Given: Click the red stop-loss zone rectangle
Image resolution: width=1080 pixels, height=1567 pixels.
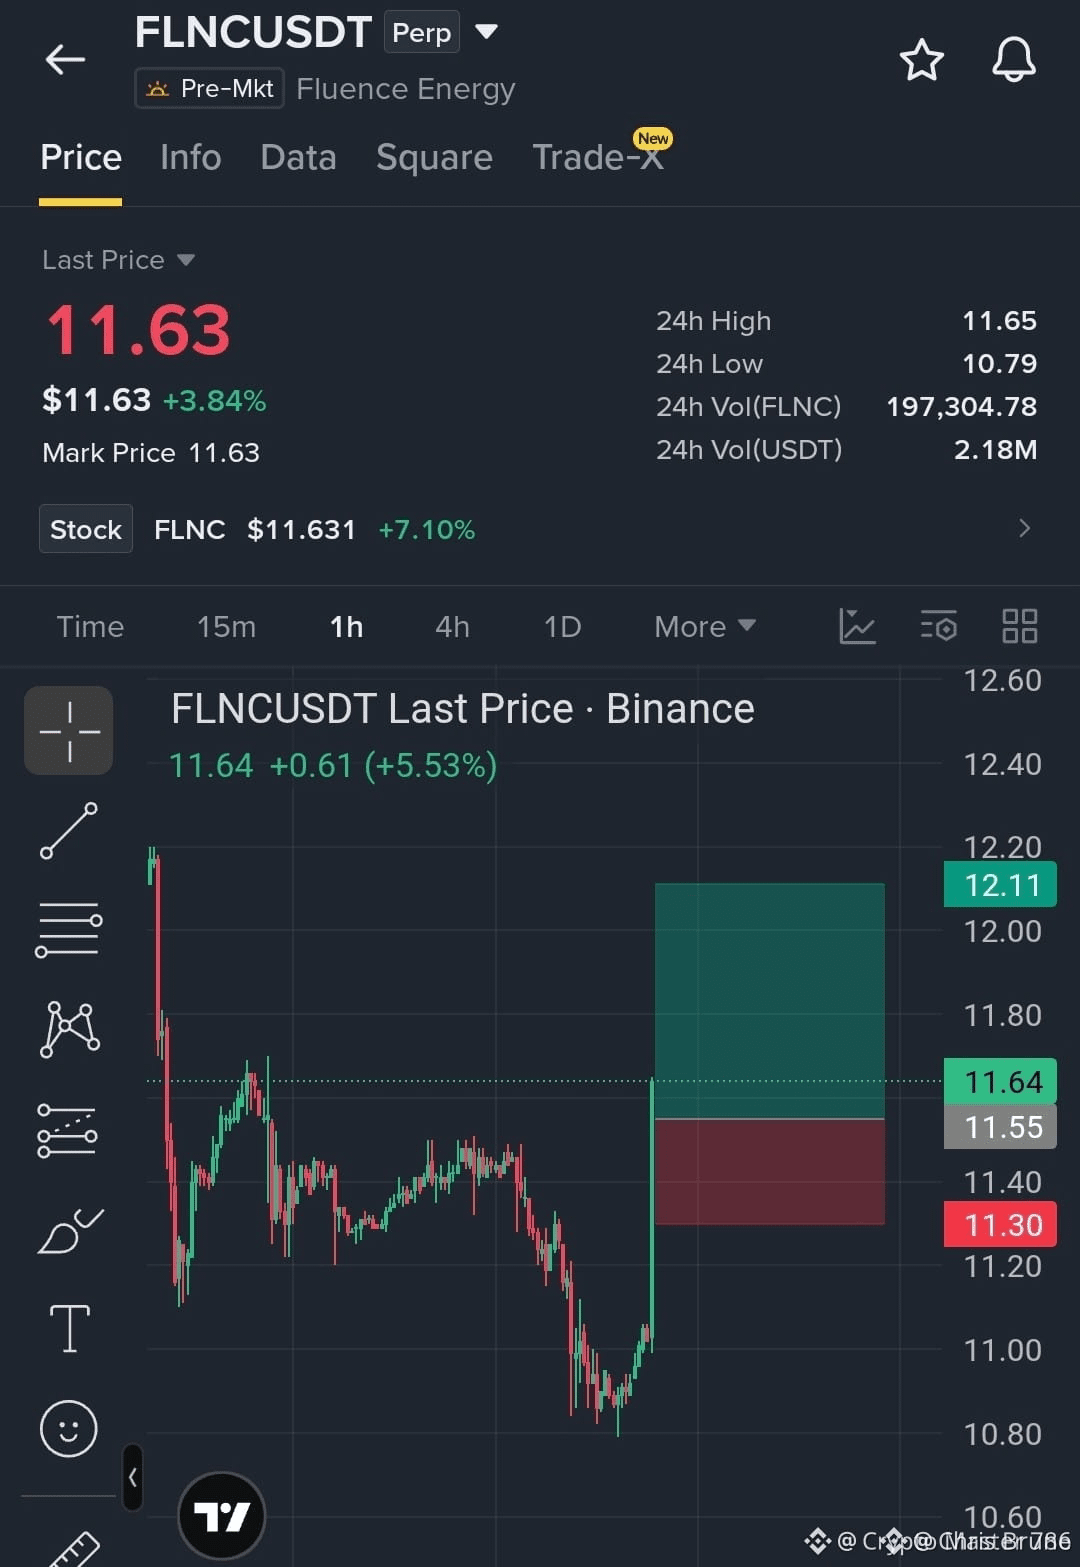Looking at the screenshot, I should (769, 1171).
